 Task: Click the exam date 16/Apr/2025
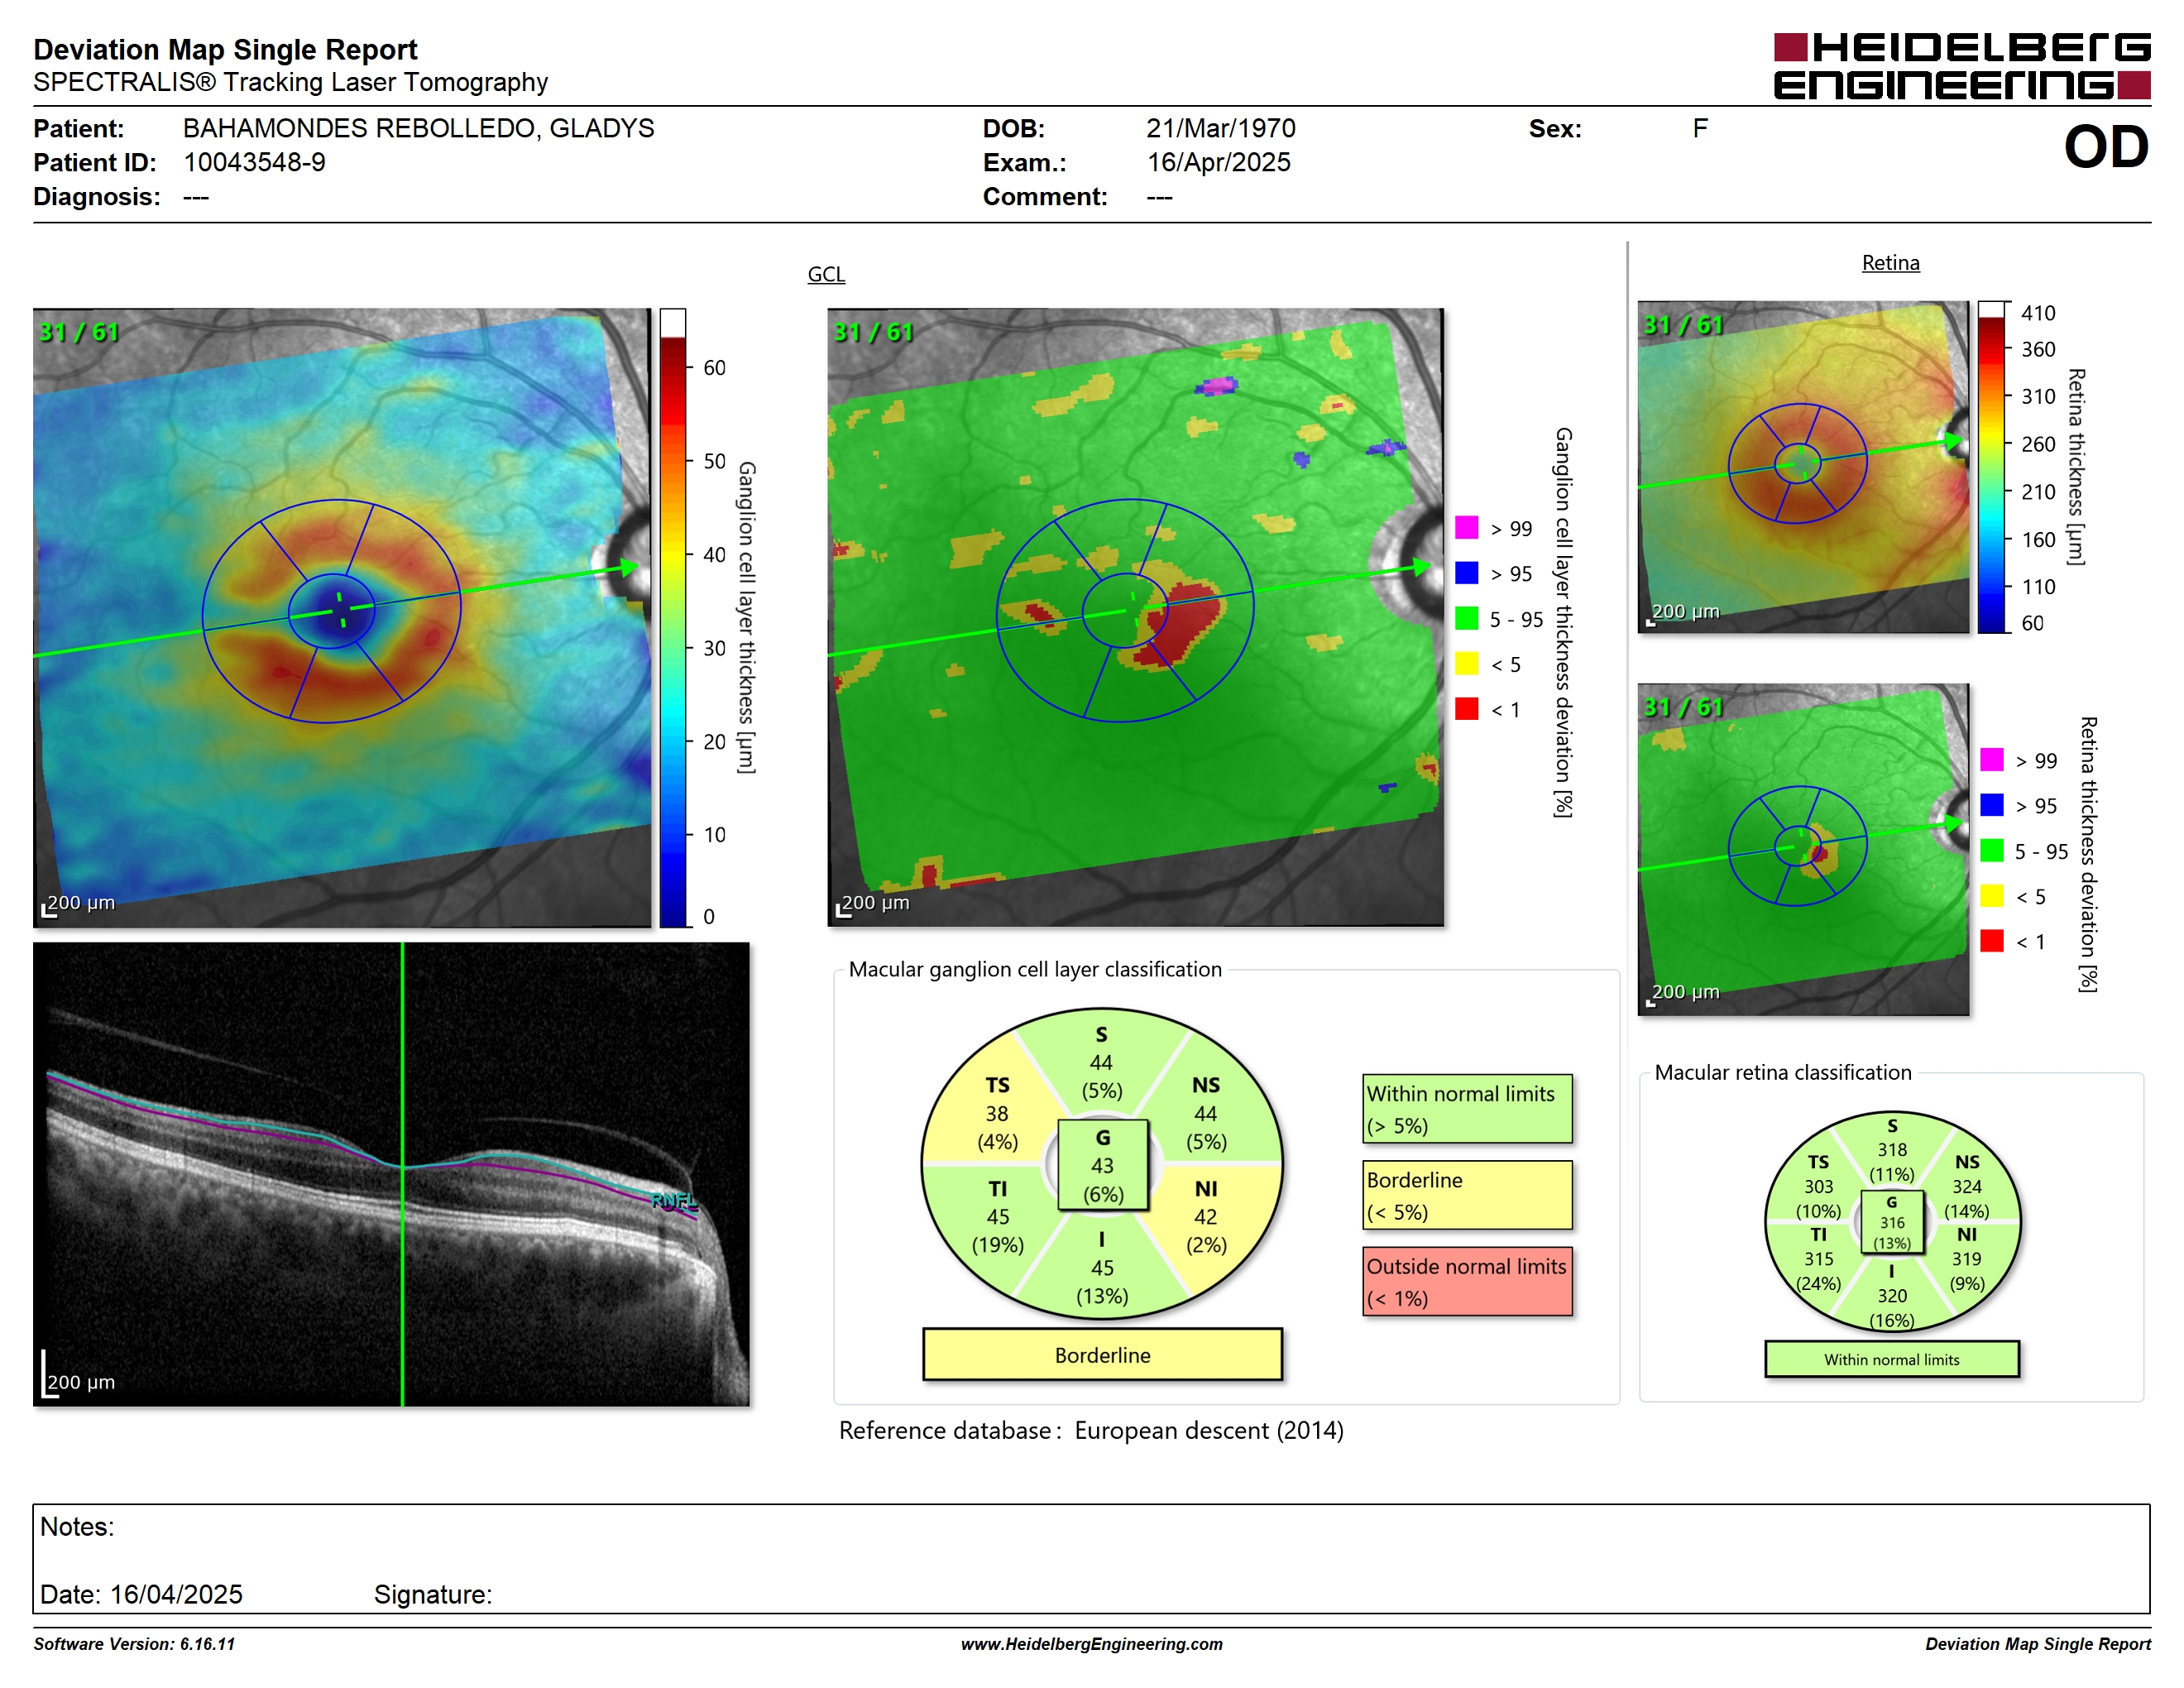(1218, 162)
